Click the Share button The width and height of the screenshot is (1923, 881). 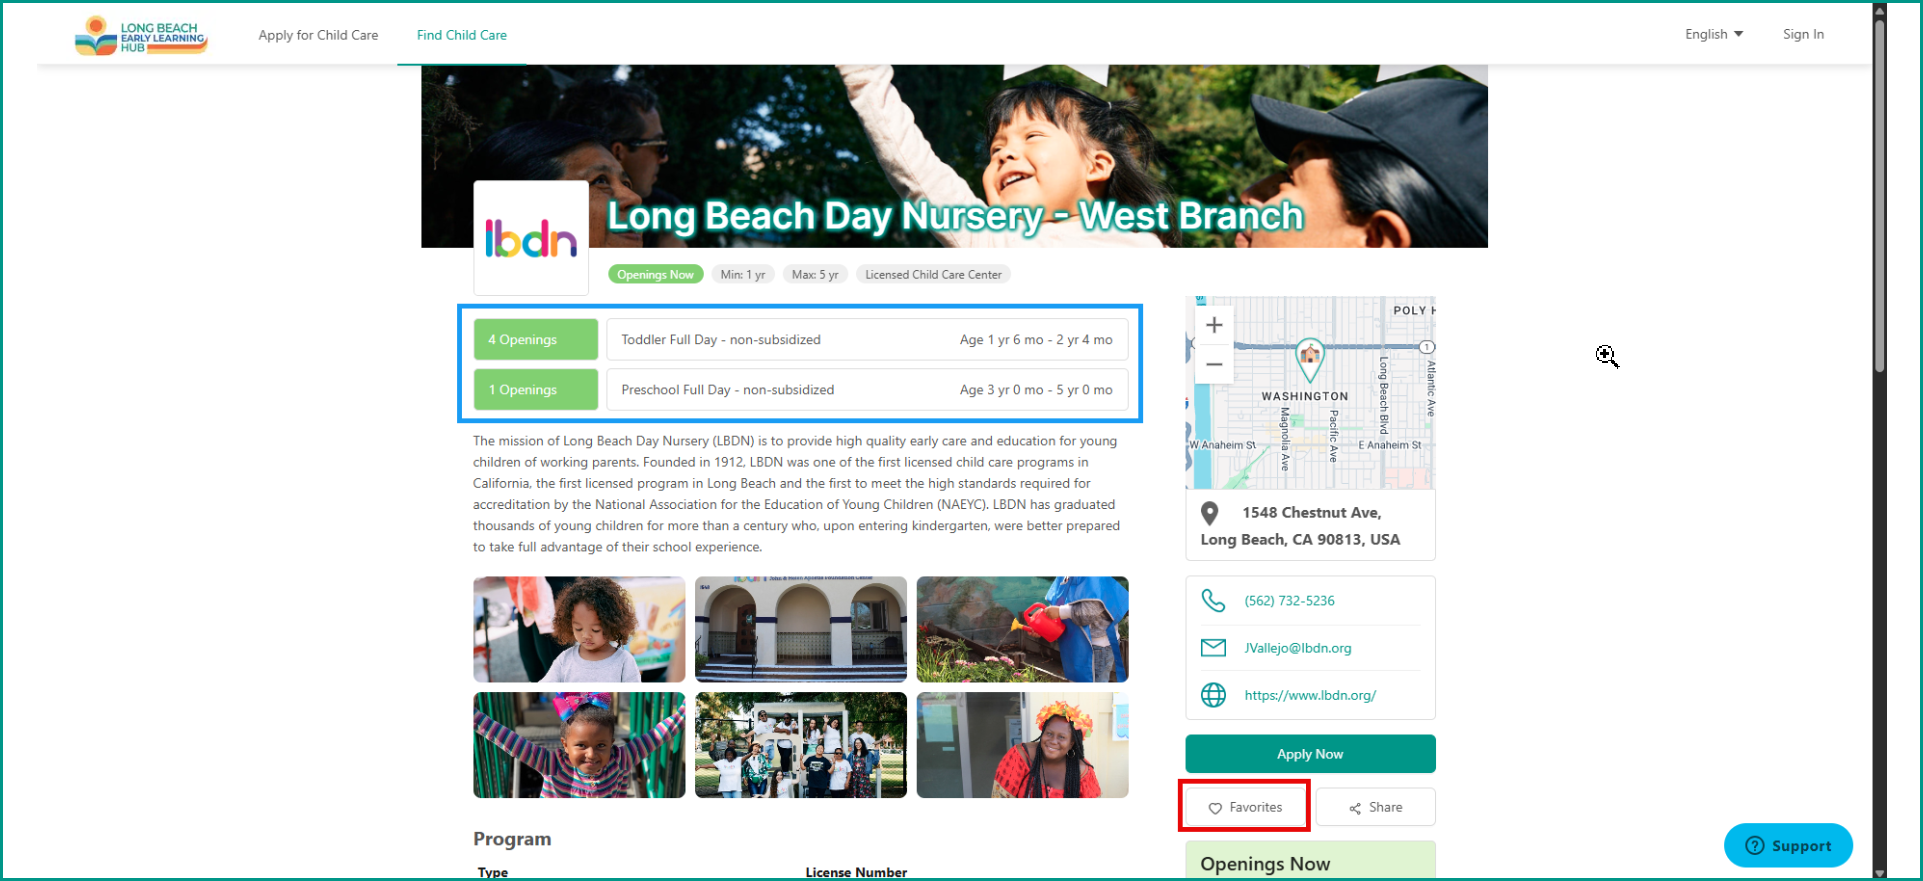pos(1375,807)
